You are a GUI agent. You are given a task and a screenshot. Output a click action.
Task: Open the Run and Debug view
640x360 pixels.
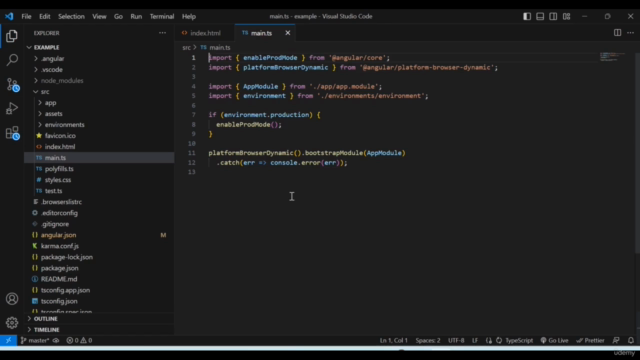12,109
